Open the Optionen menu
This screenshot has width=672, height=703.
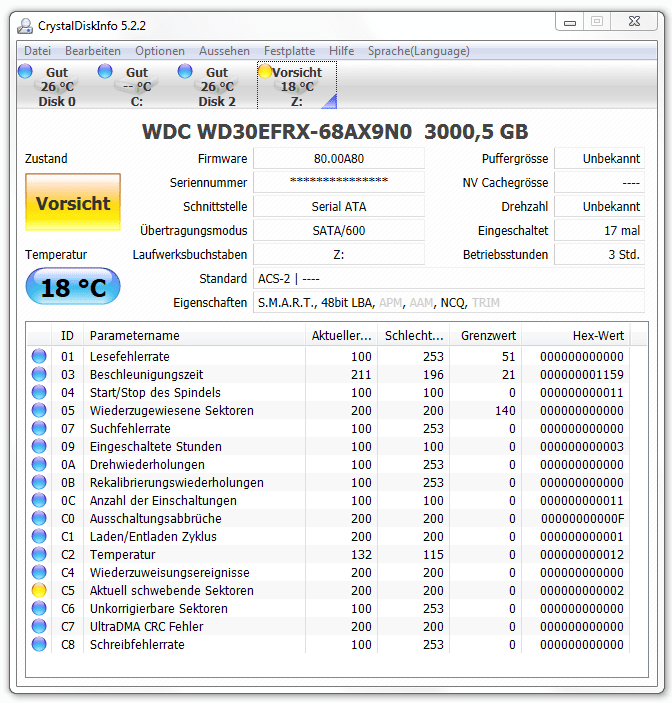(x=160, y=51)
